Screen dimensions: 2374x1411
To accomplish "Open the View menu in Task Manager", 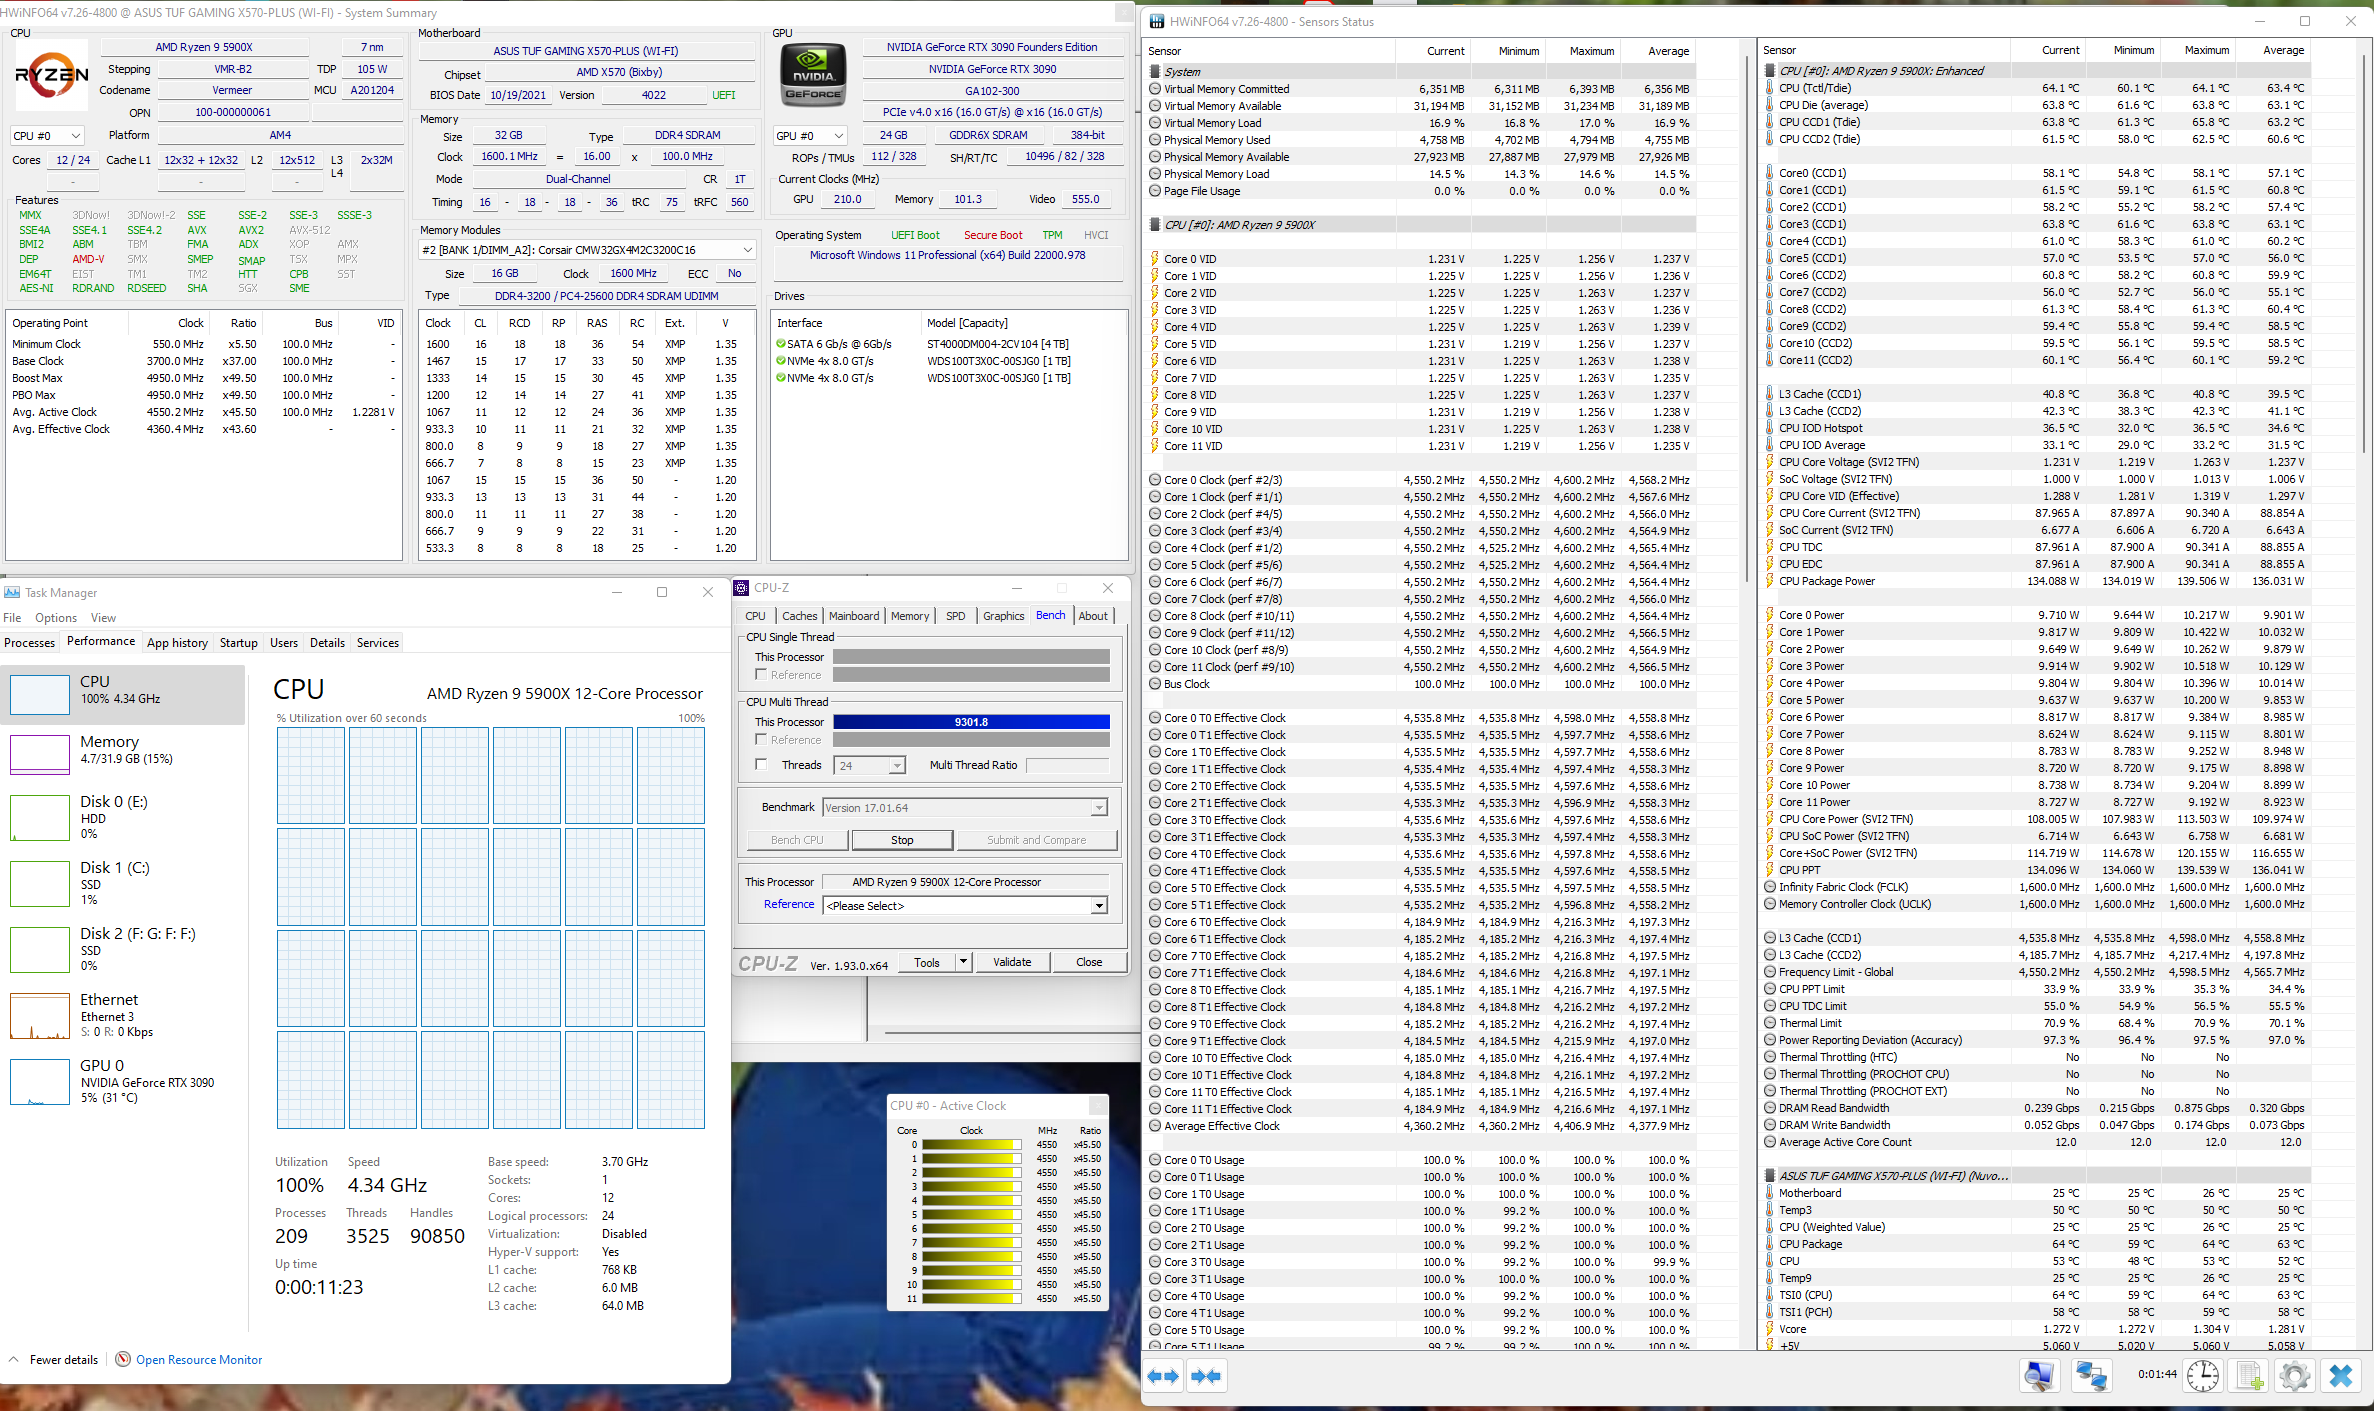I will 103,618.
